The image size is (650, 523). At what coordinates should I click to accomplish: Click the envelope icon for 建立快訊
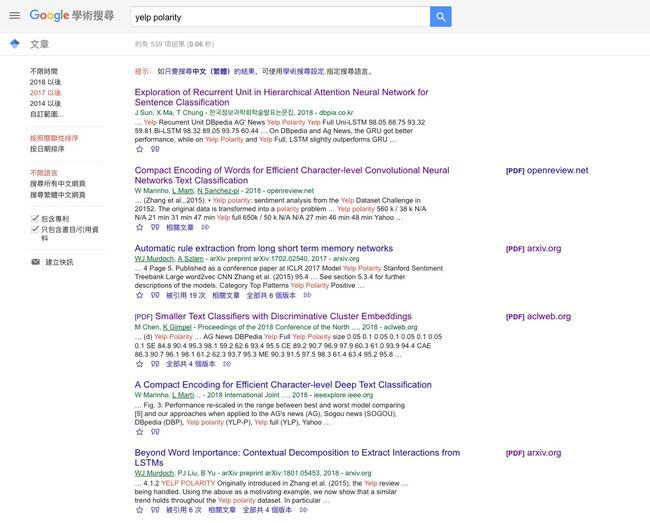pyautogui.click(x=36, y=262)
